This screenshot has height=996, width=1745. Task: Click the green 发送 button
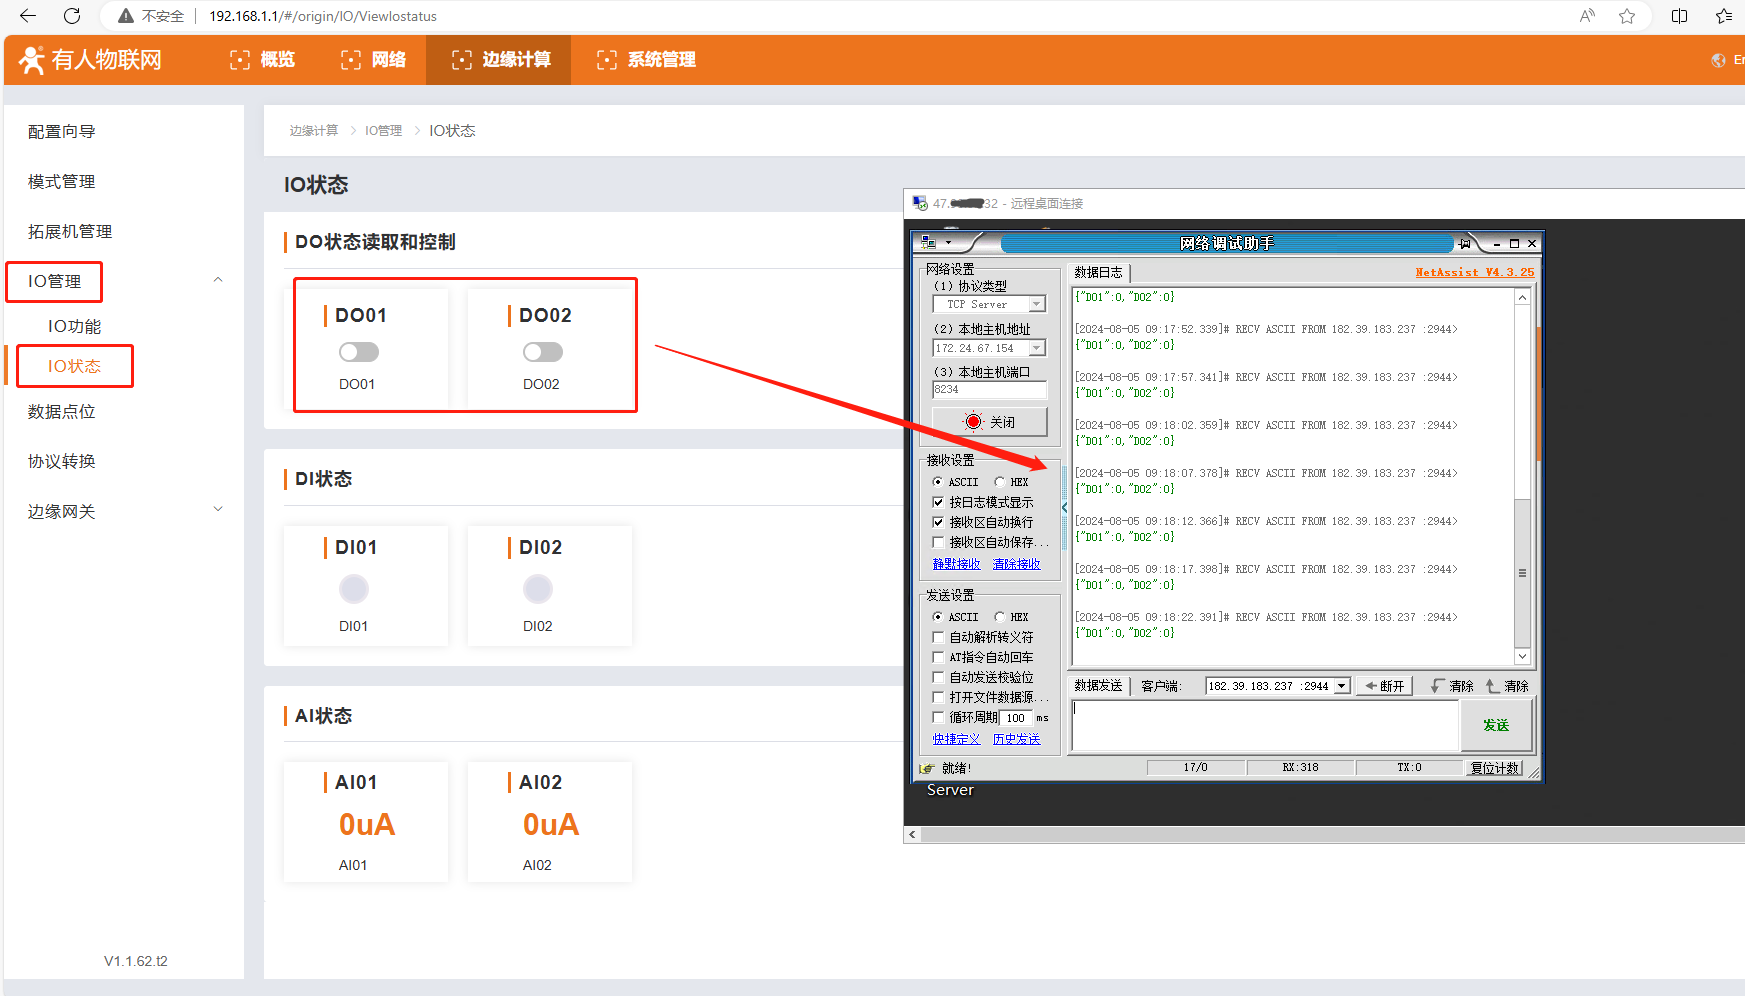1495,725
